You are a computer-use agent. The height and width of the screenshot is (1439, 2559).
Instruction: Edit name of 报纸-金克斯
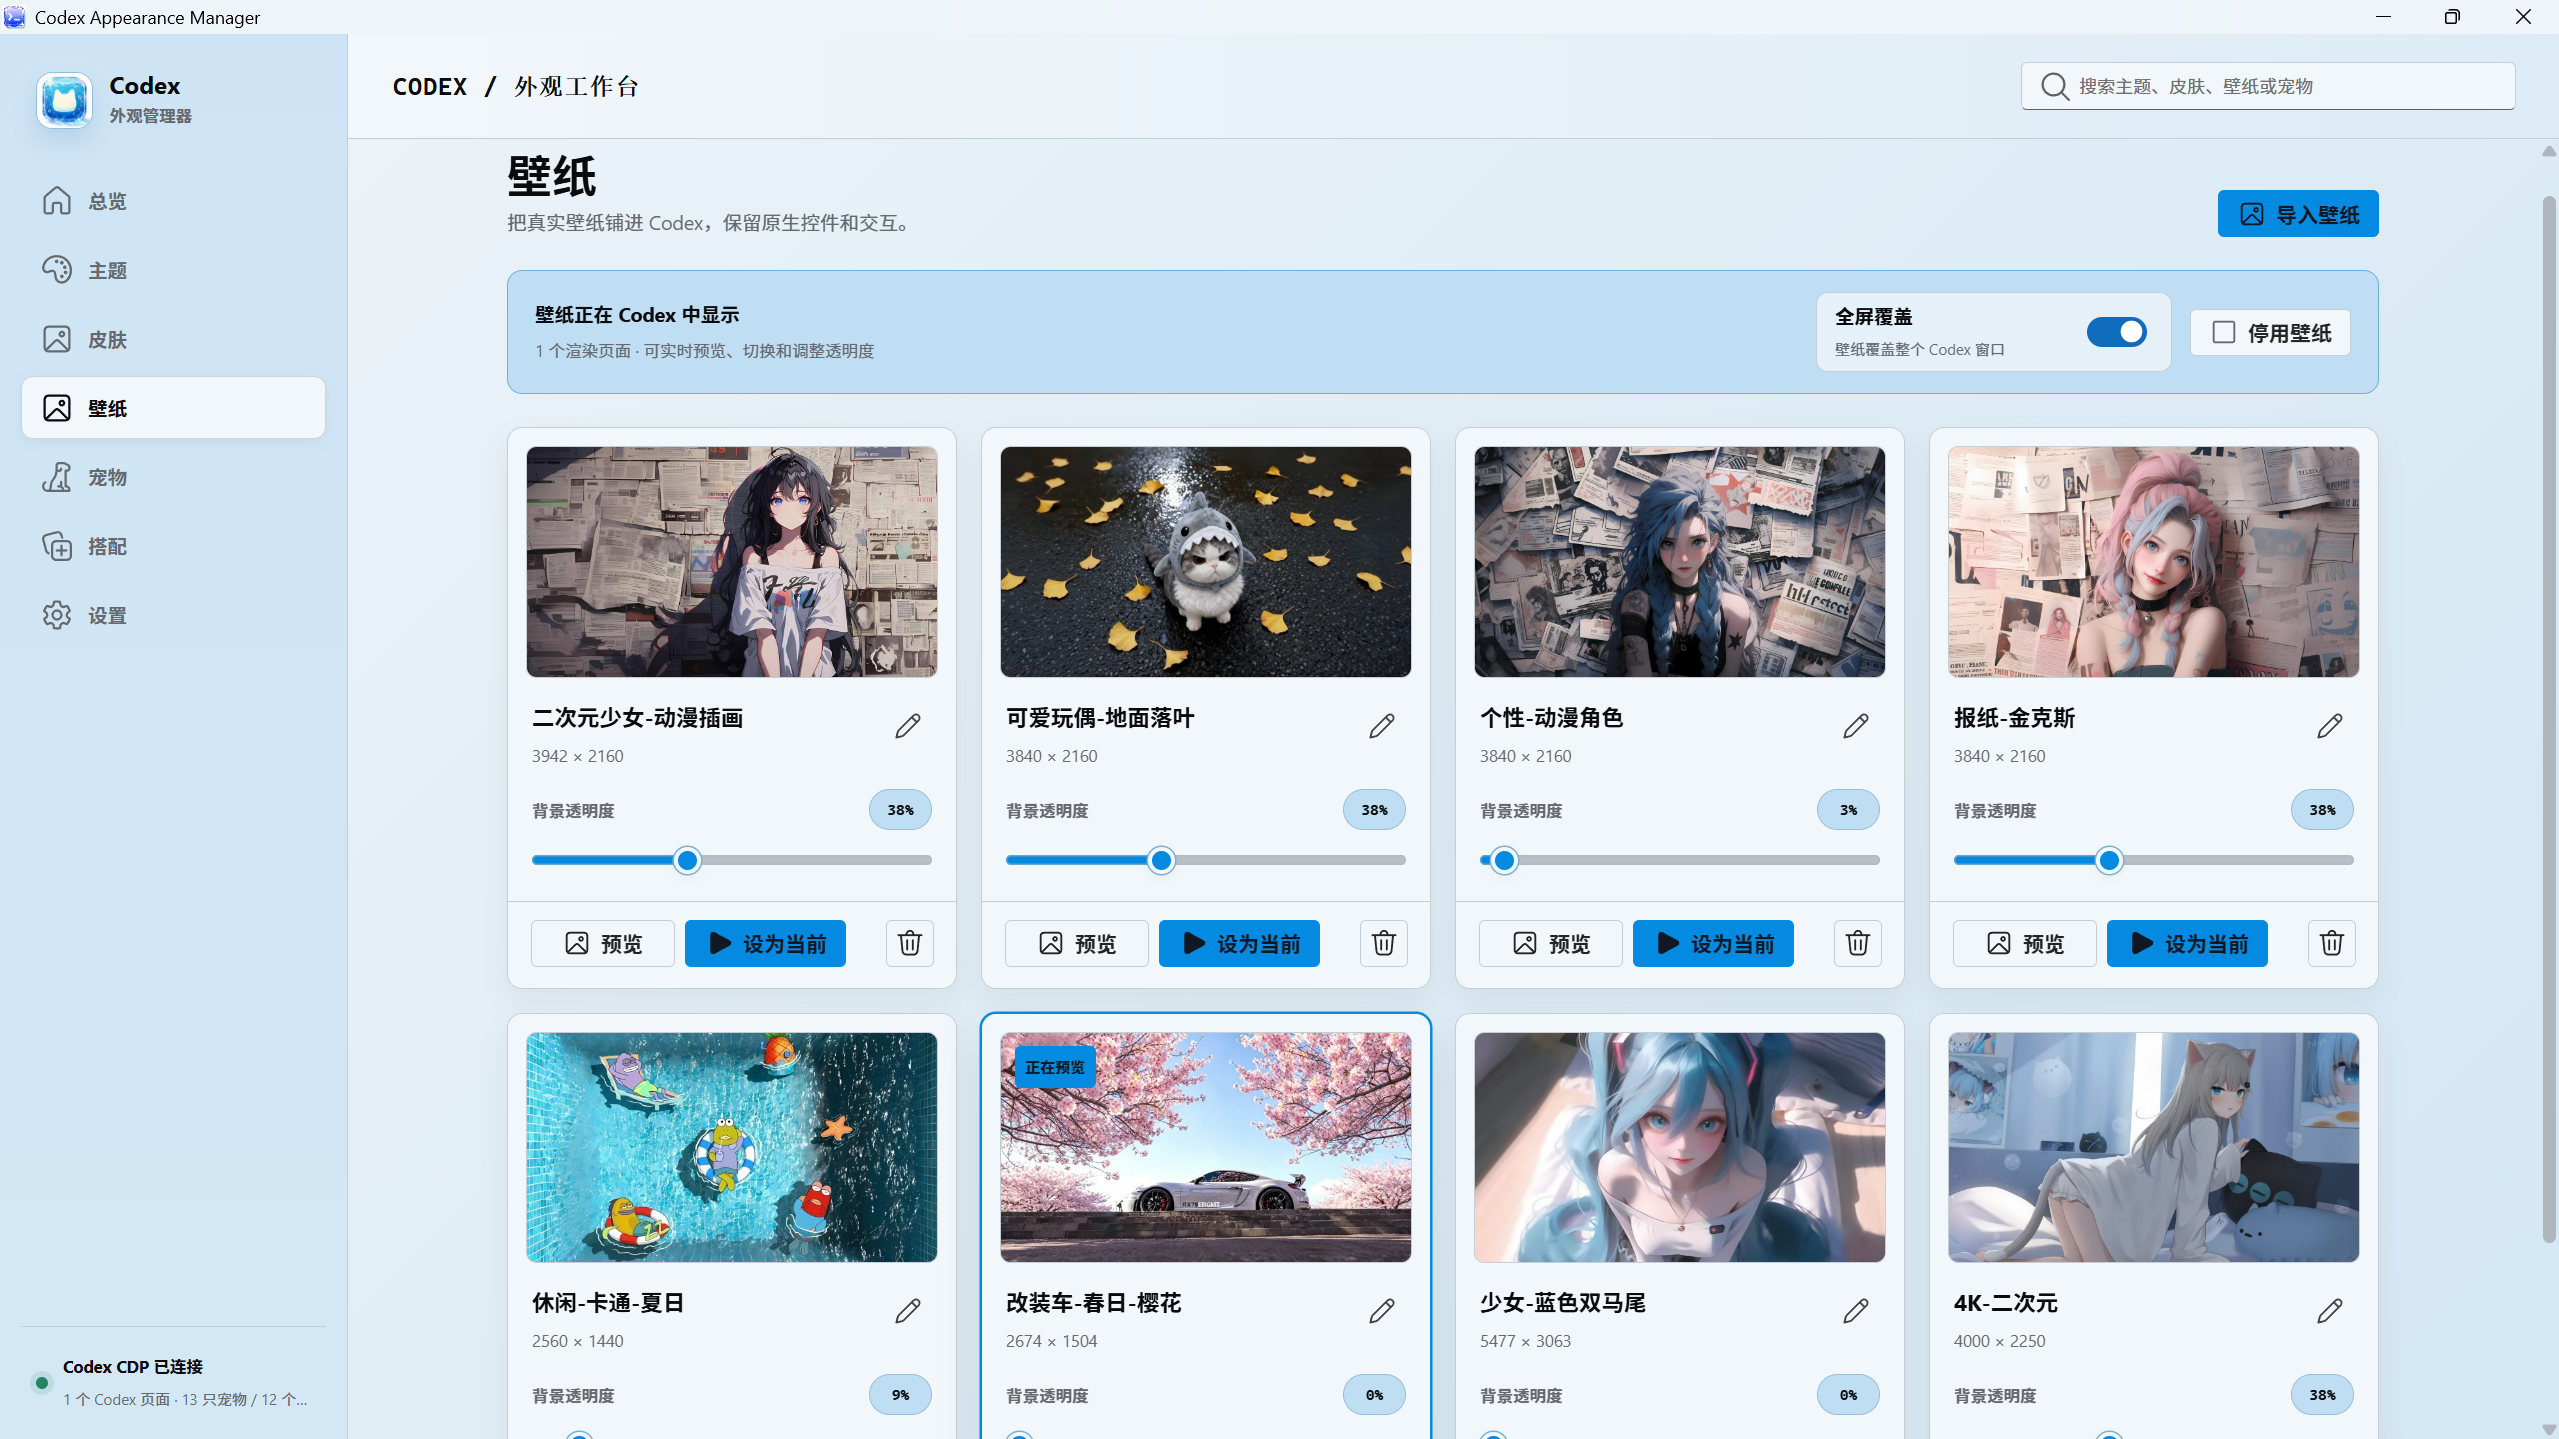click(x=2329, y=725)
